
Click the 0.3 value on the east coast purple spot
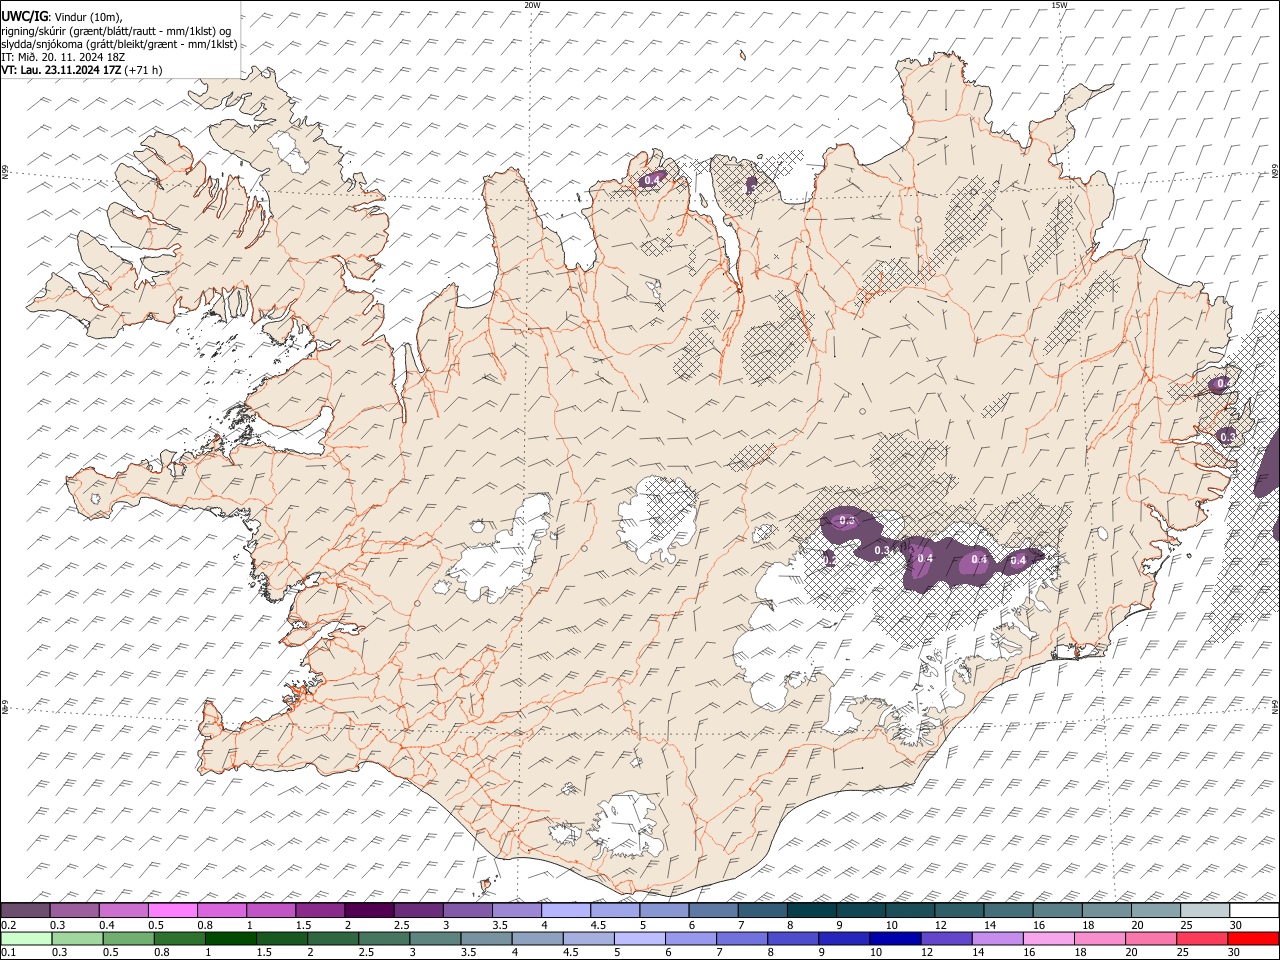1227,436
